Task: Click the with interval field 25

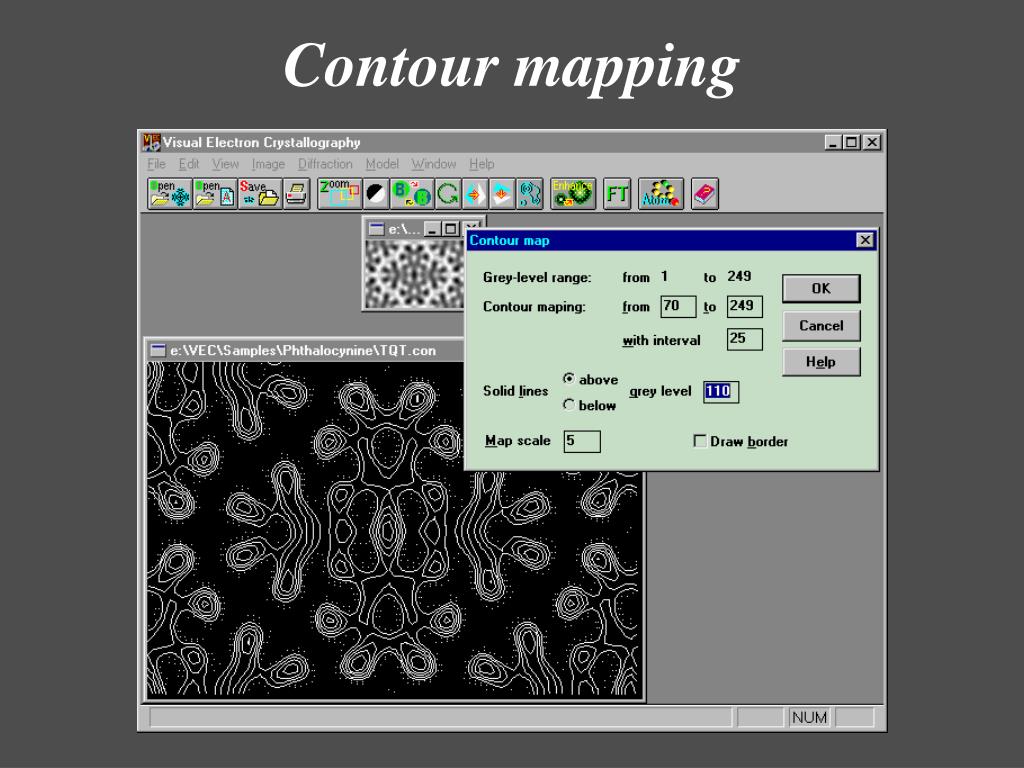Action: 744,339
